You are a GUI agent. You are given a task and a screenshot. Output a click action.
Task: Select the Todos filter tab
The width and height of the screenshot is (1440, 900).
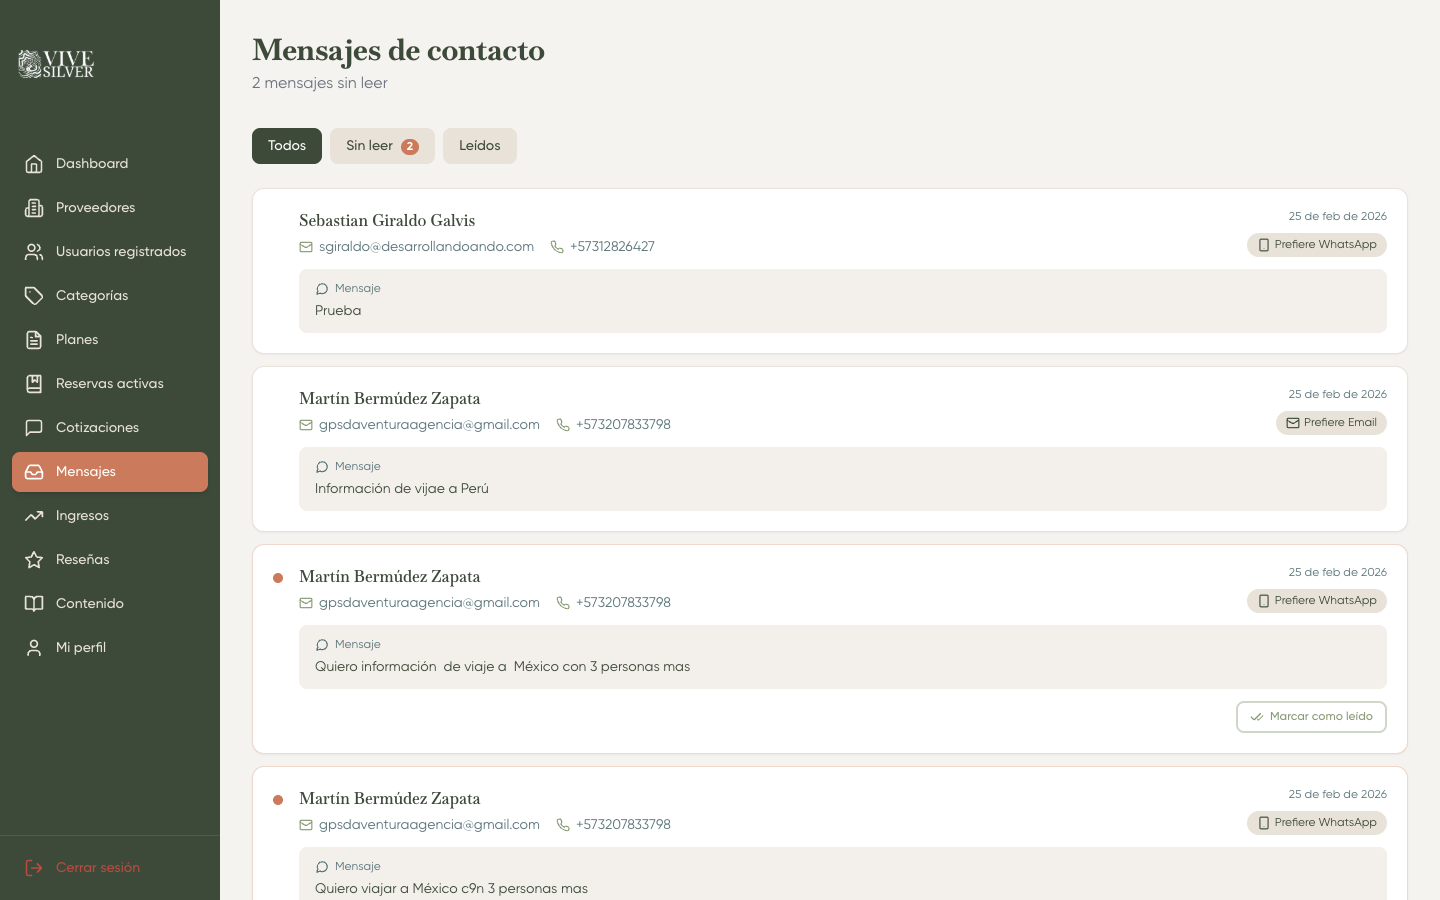point(287,145)
